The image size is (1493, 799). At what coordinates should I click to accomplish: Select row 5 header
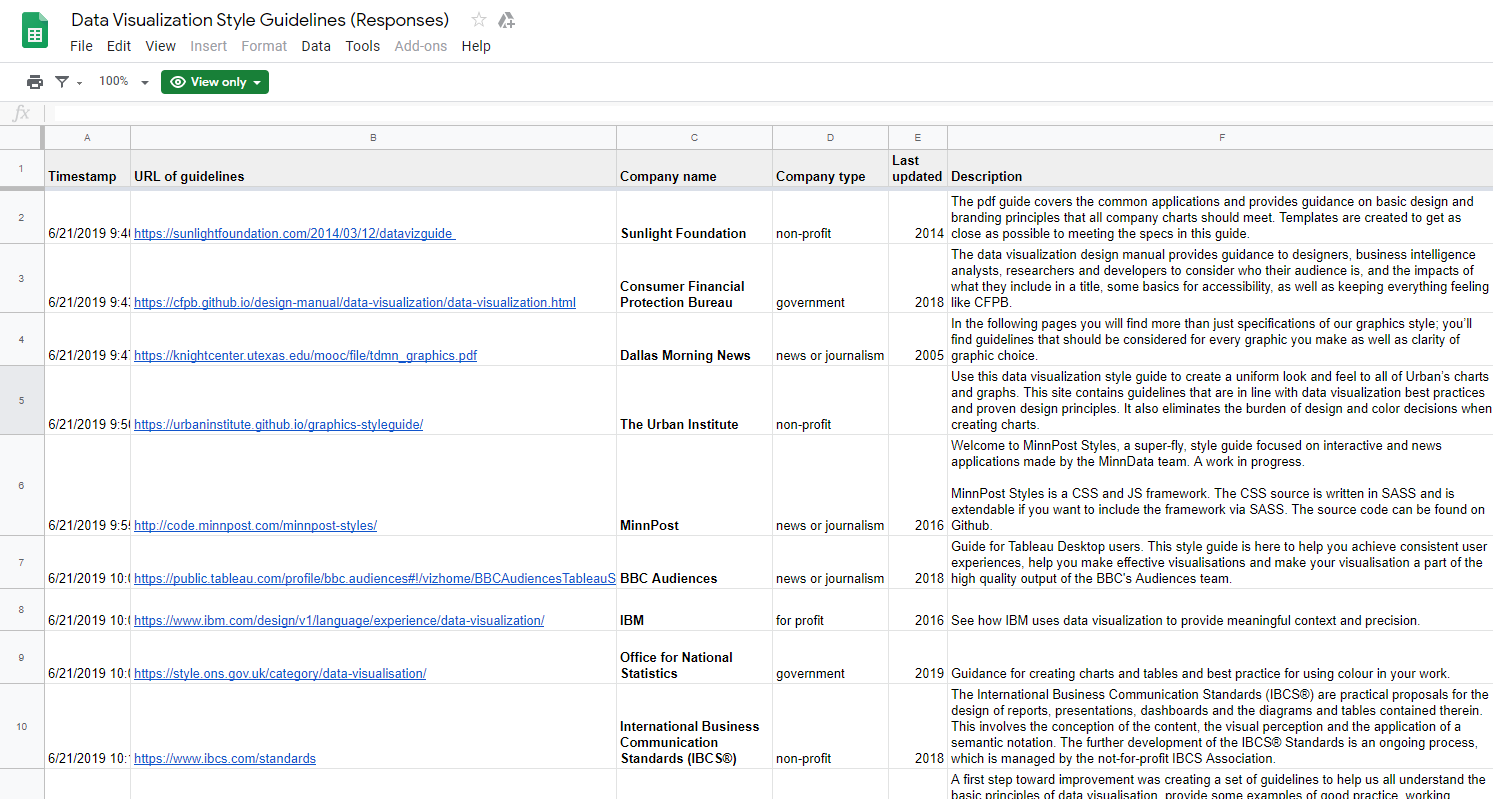click(x=21, y=399)
